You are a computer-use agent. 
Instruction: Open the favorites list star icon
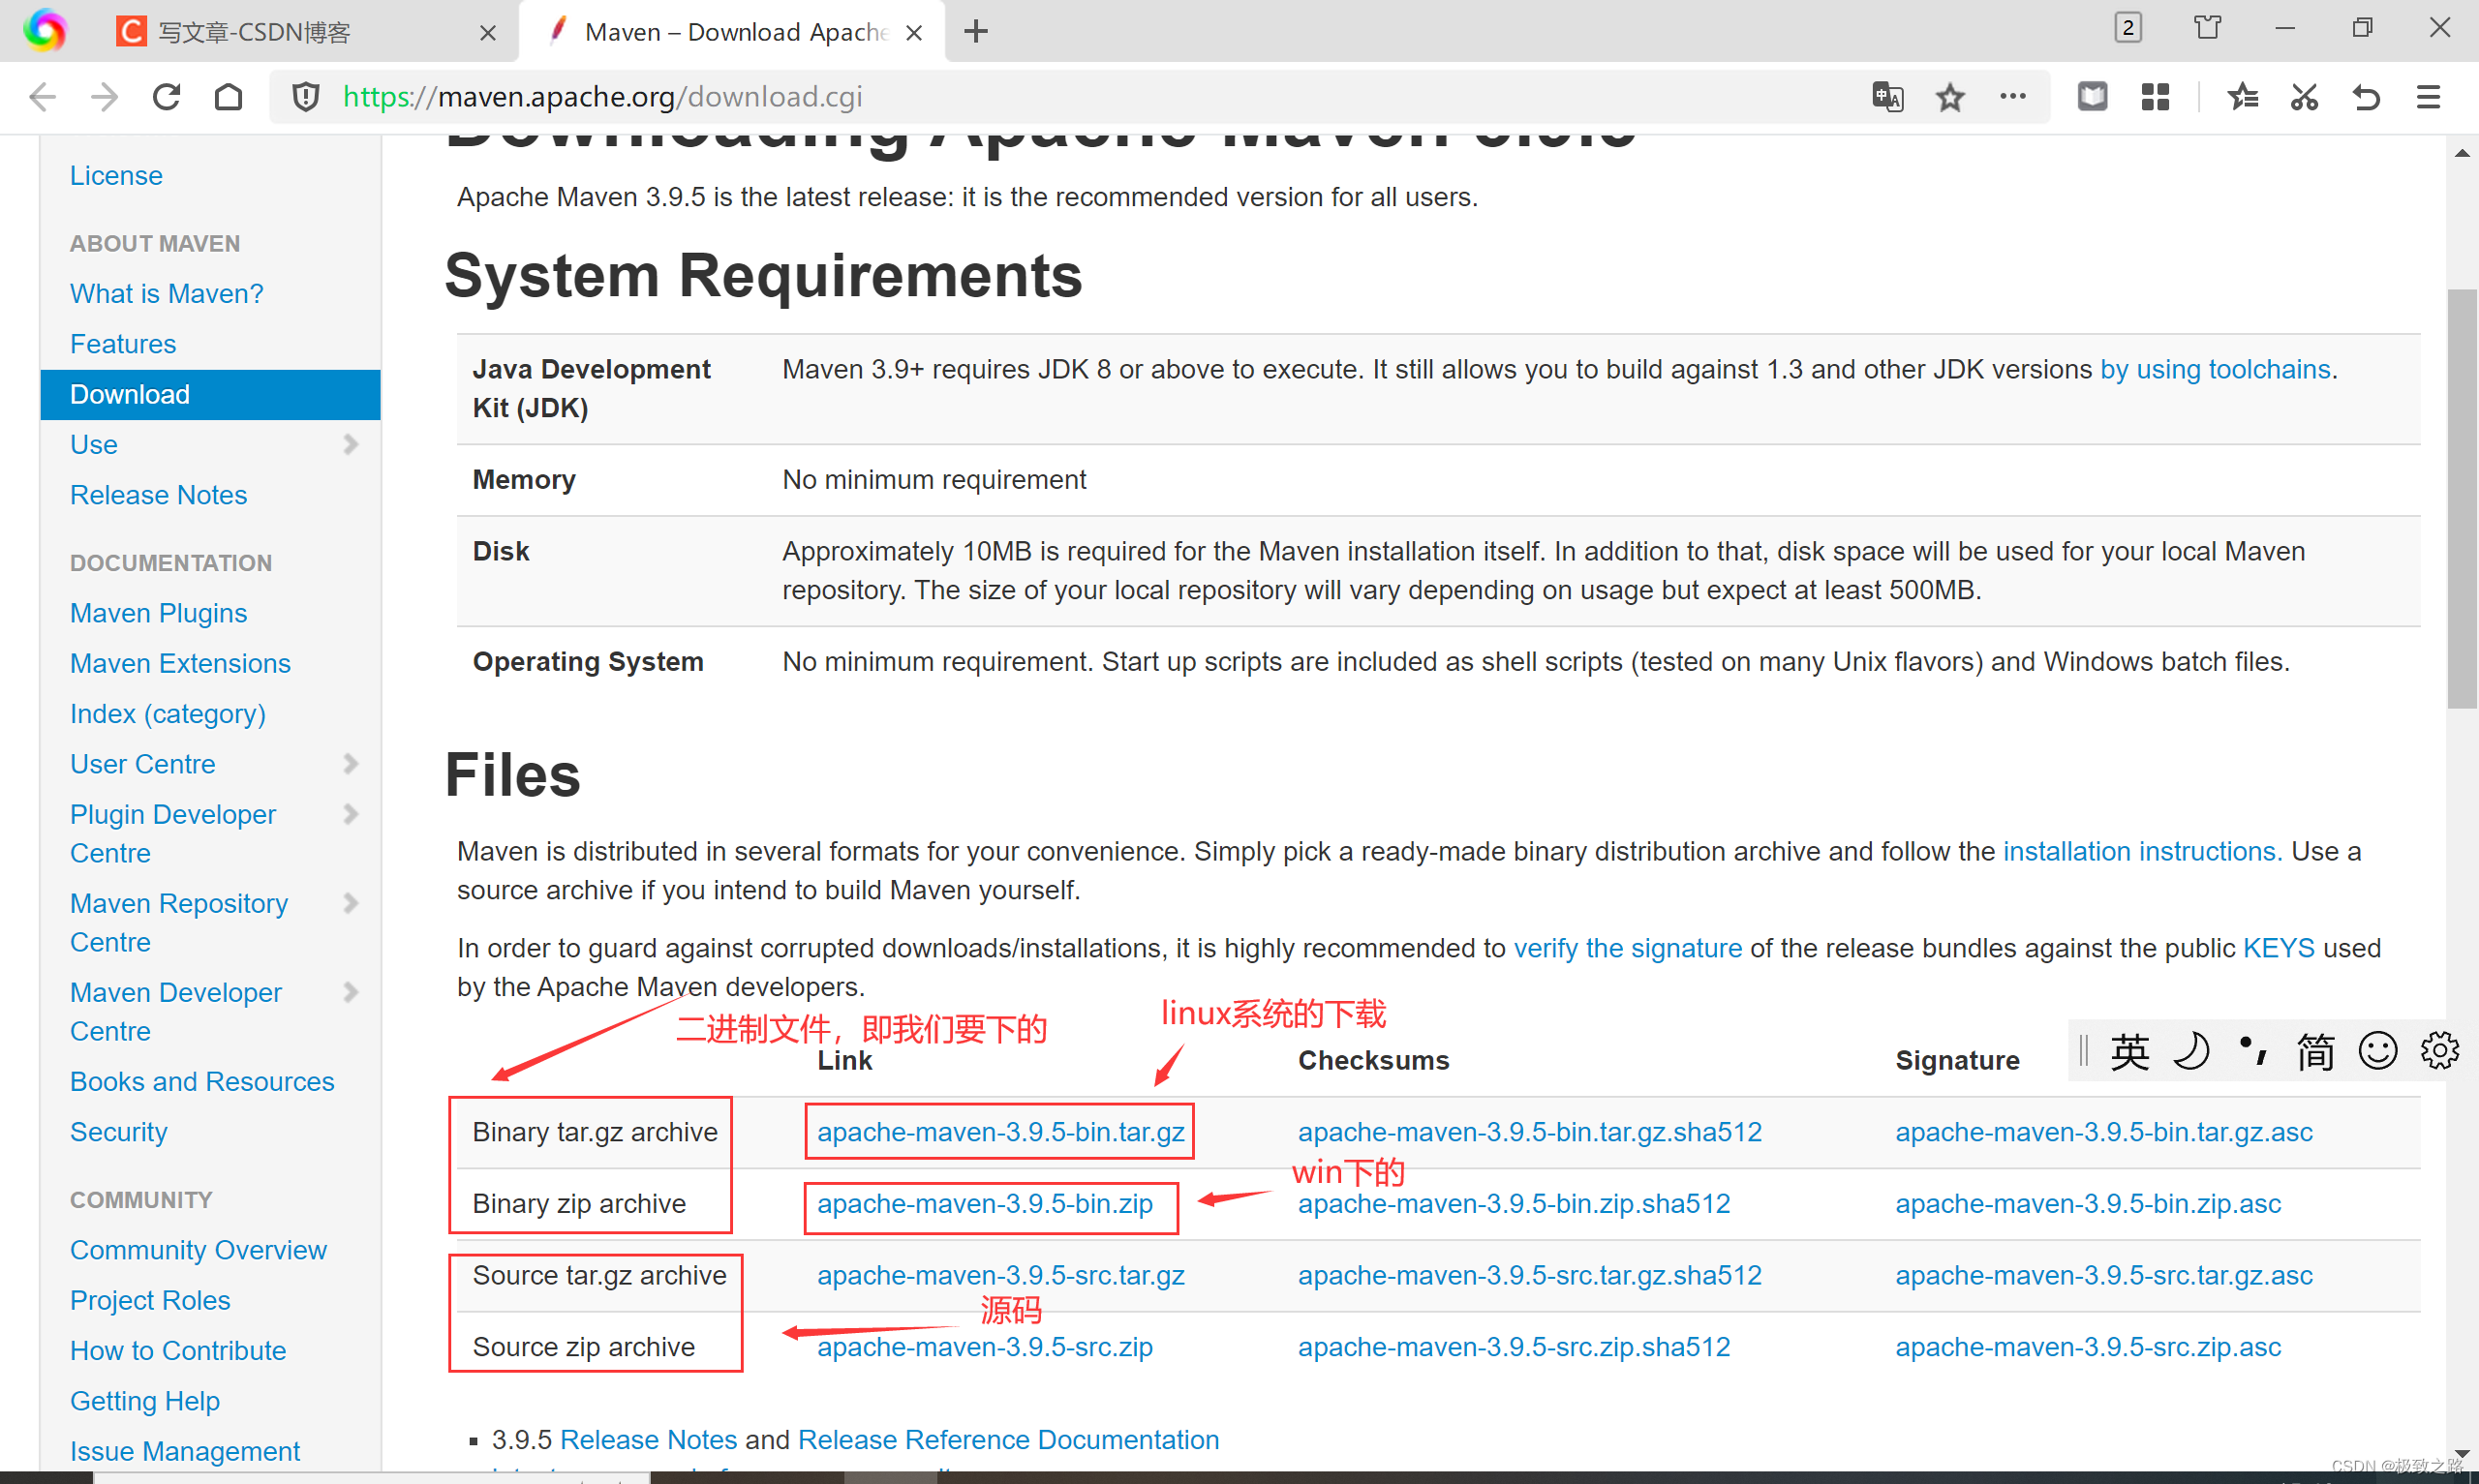pyautogui.click(x=2242, y=97)
